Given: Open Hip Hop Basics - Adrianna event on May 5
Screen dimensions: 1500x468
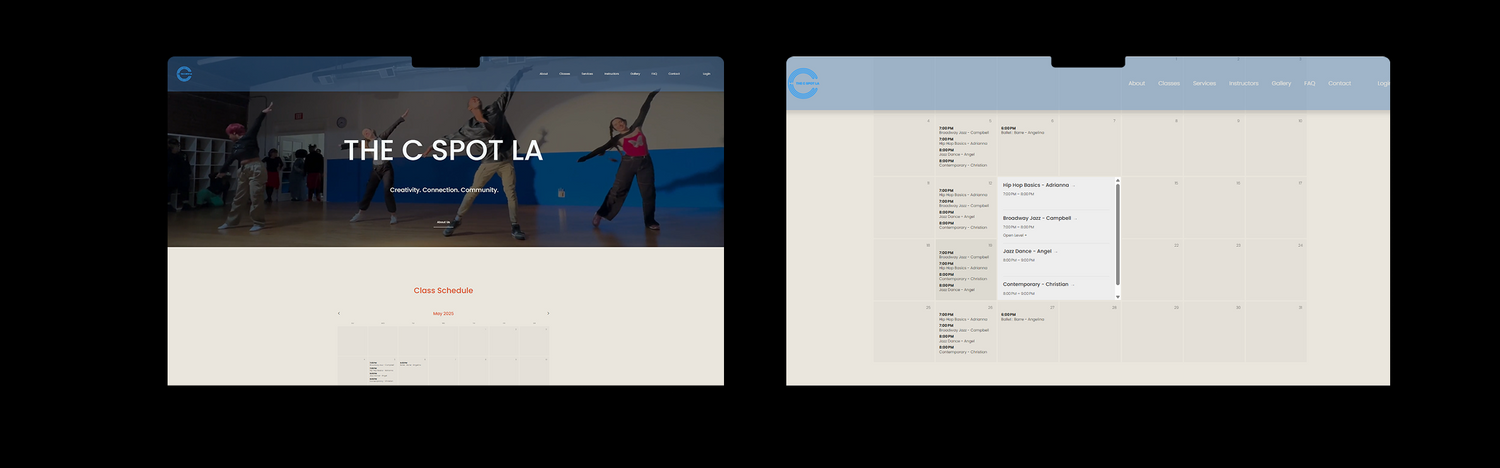Looking at the screenshot, I should pos(963,142).
